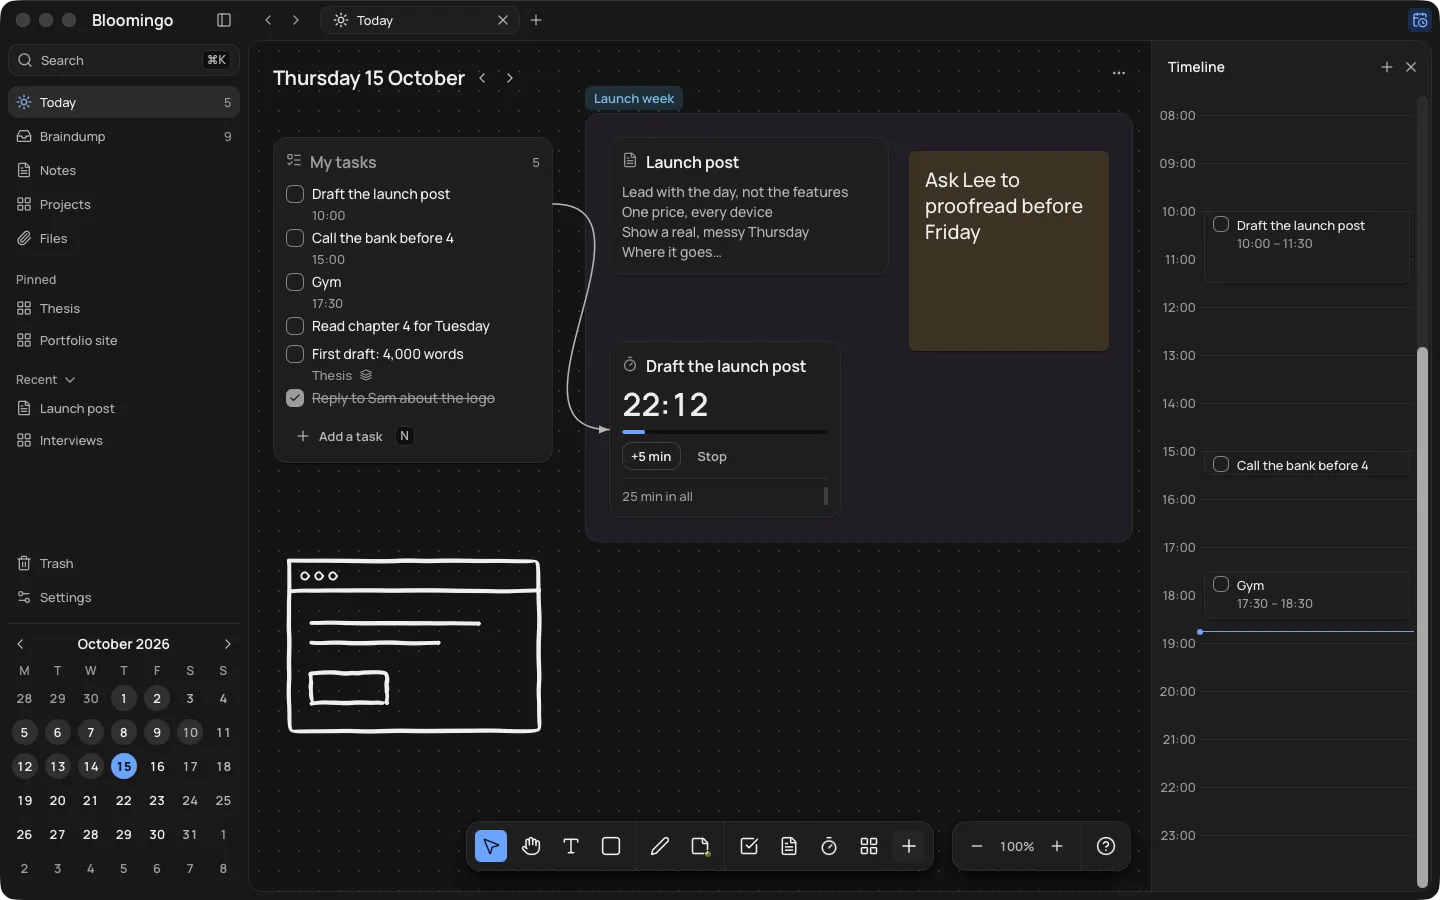This screenshot has width=1440, height=900.
Task: Tick First draft: 4,000 words
Action: click(295, 354)
